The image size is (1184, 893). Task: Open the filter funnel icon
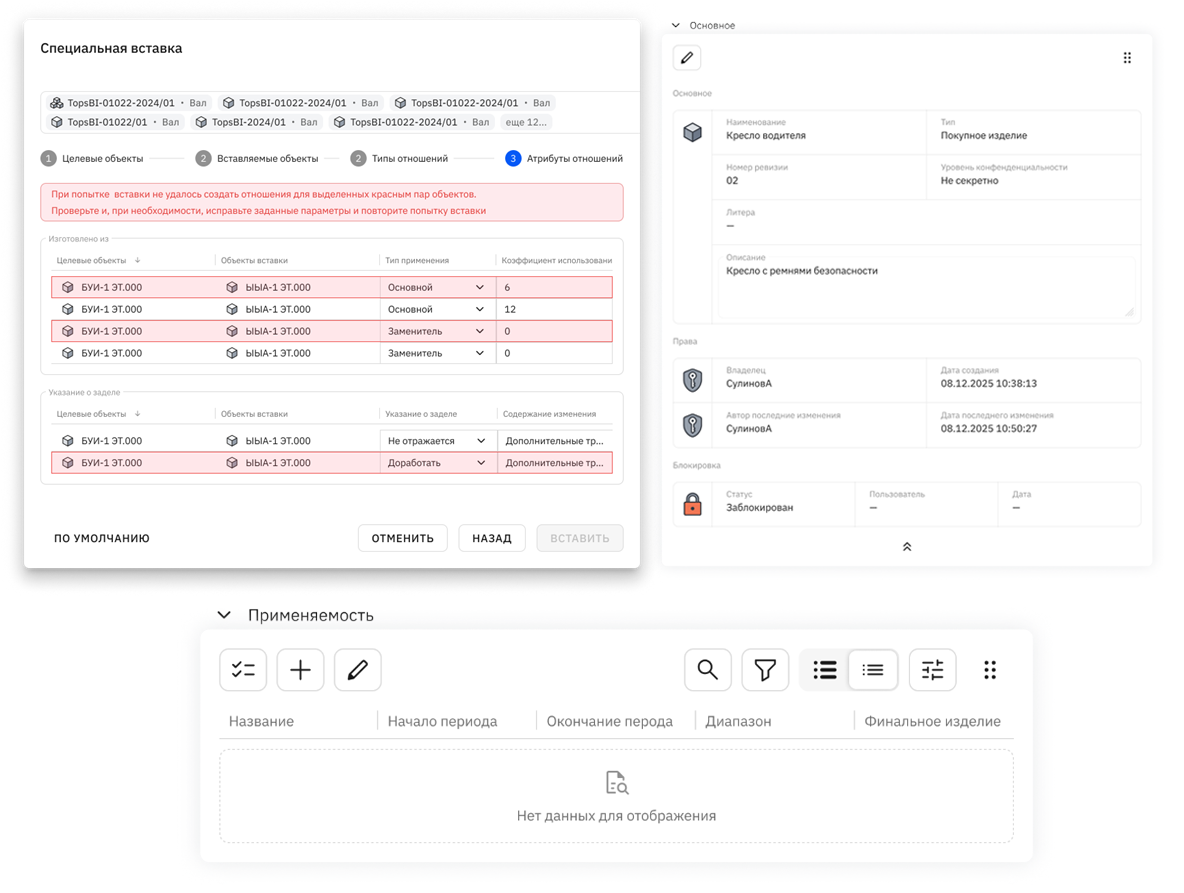(x=765, y=670)
